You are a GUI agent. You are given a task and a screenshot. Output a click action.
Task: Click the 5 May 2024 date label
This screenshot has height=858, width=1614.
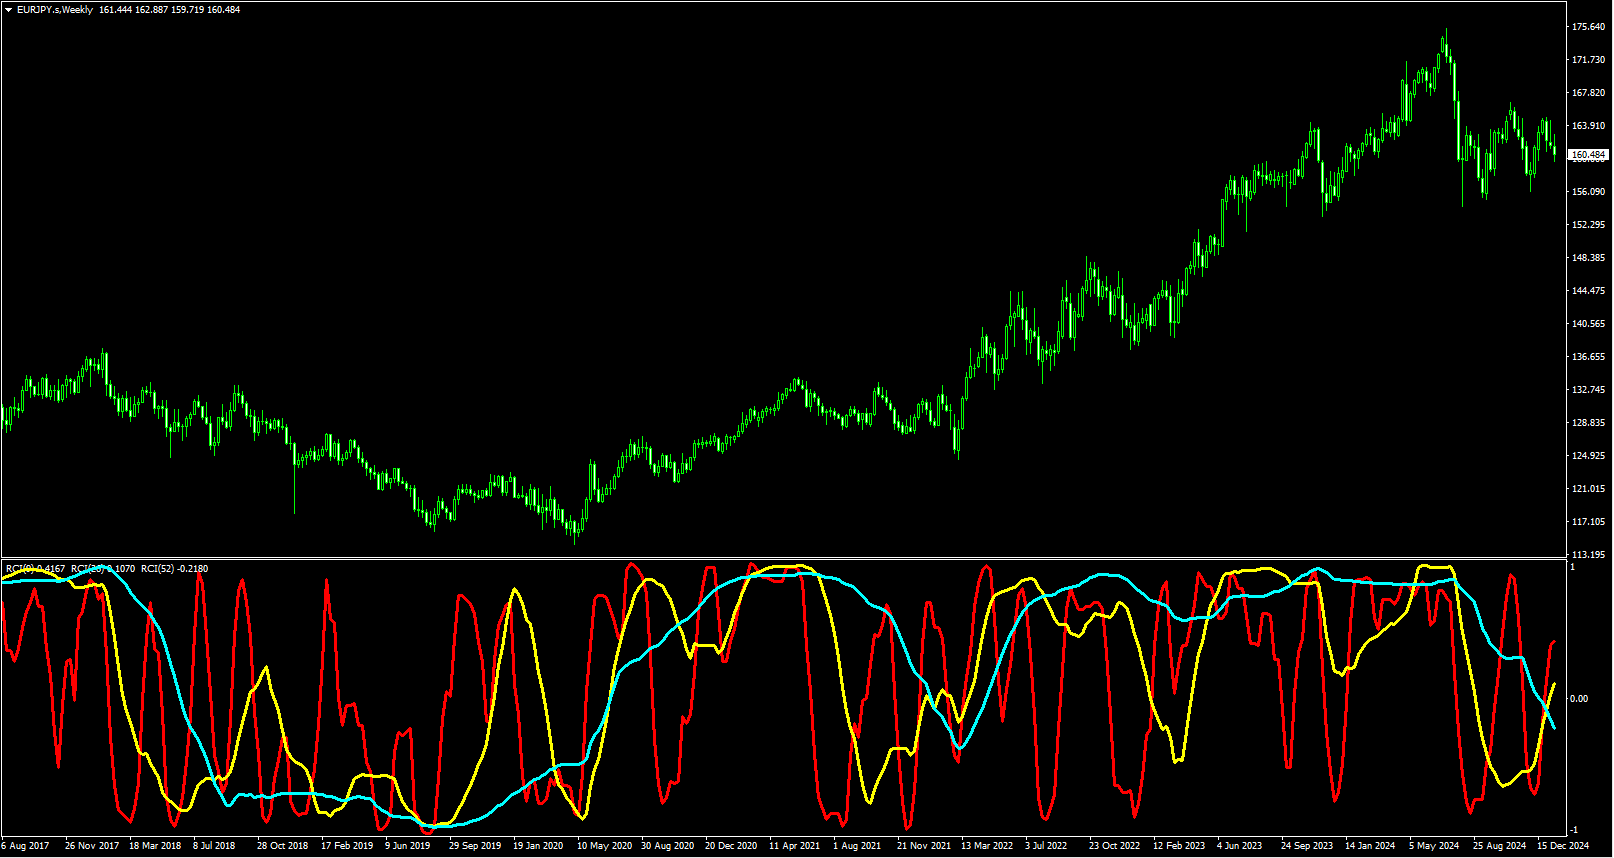pos(1435,846)
